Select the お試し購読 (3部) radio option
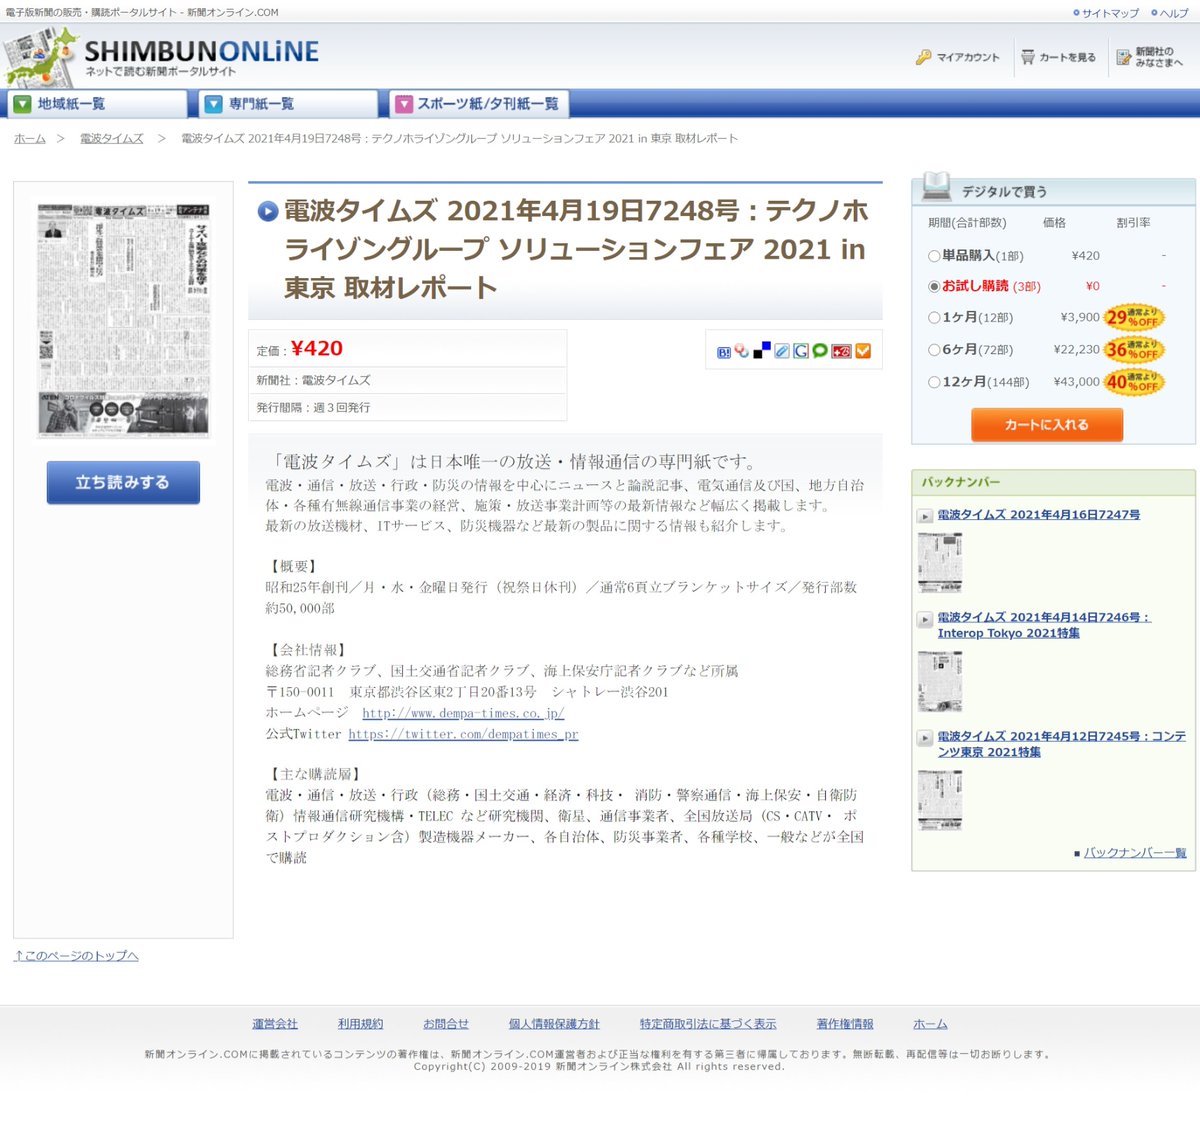 click(x=934, y=286)
